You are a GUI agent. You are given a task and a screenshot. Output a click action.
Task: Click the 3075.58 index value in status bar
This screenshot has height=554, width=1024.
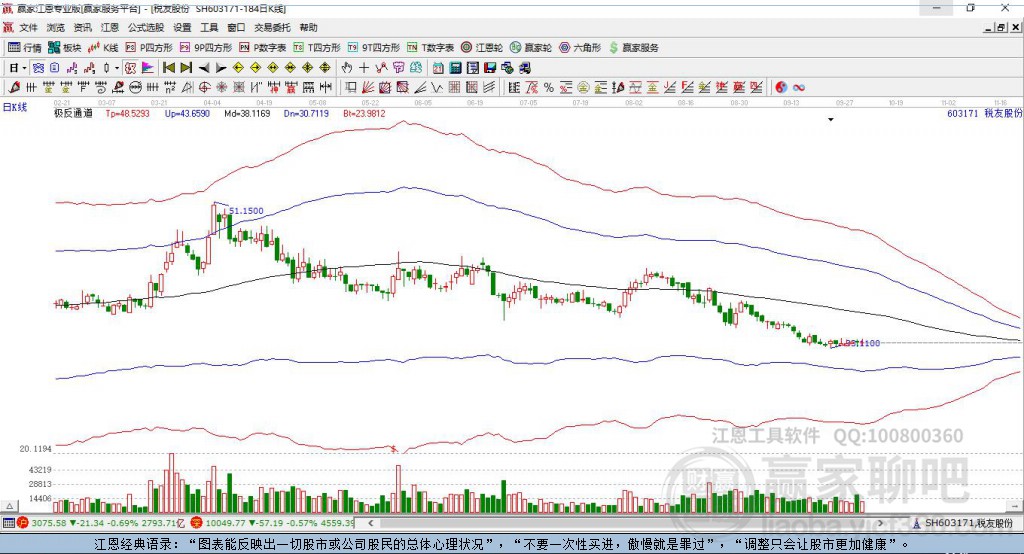point(48,523)
